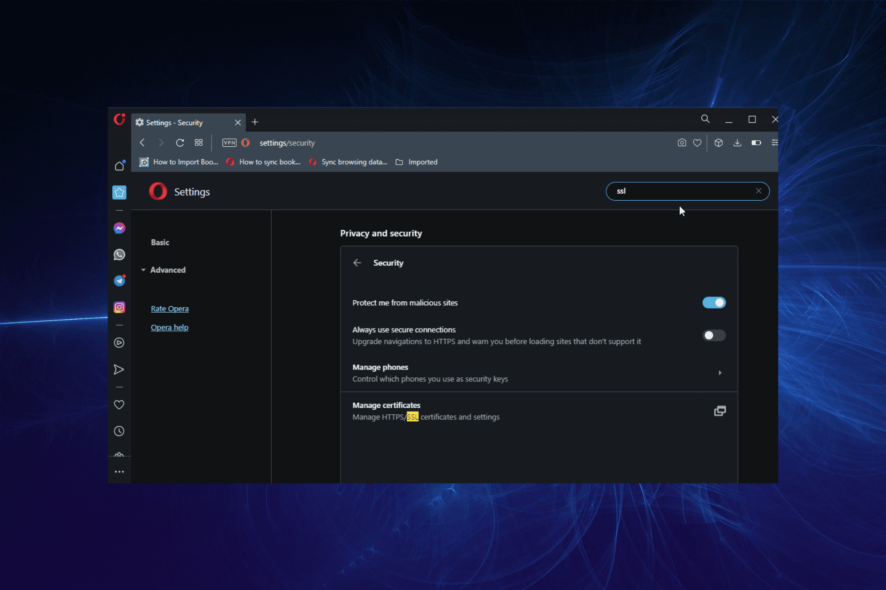Click the Rate Opera link

(x=170, y=309)
